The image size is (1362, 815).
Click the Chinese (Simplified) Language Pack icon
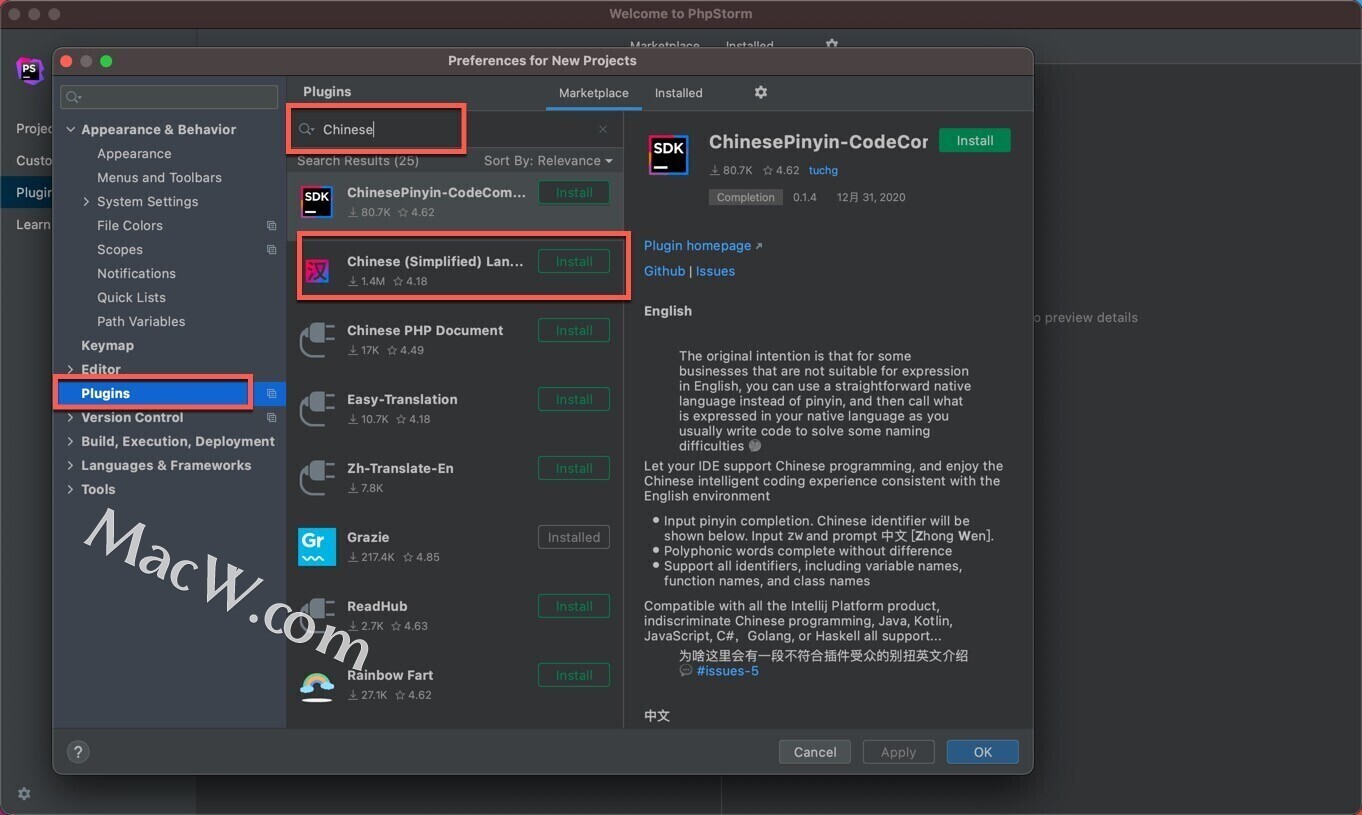(316, 270)
